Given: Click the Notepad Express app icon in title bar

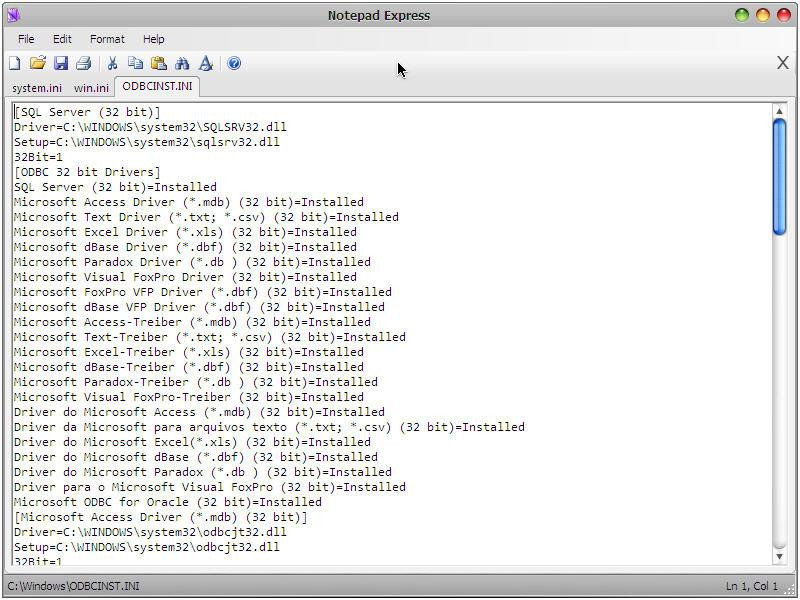Looking at the screenshot, I should (x=13, y=15).
